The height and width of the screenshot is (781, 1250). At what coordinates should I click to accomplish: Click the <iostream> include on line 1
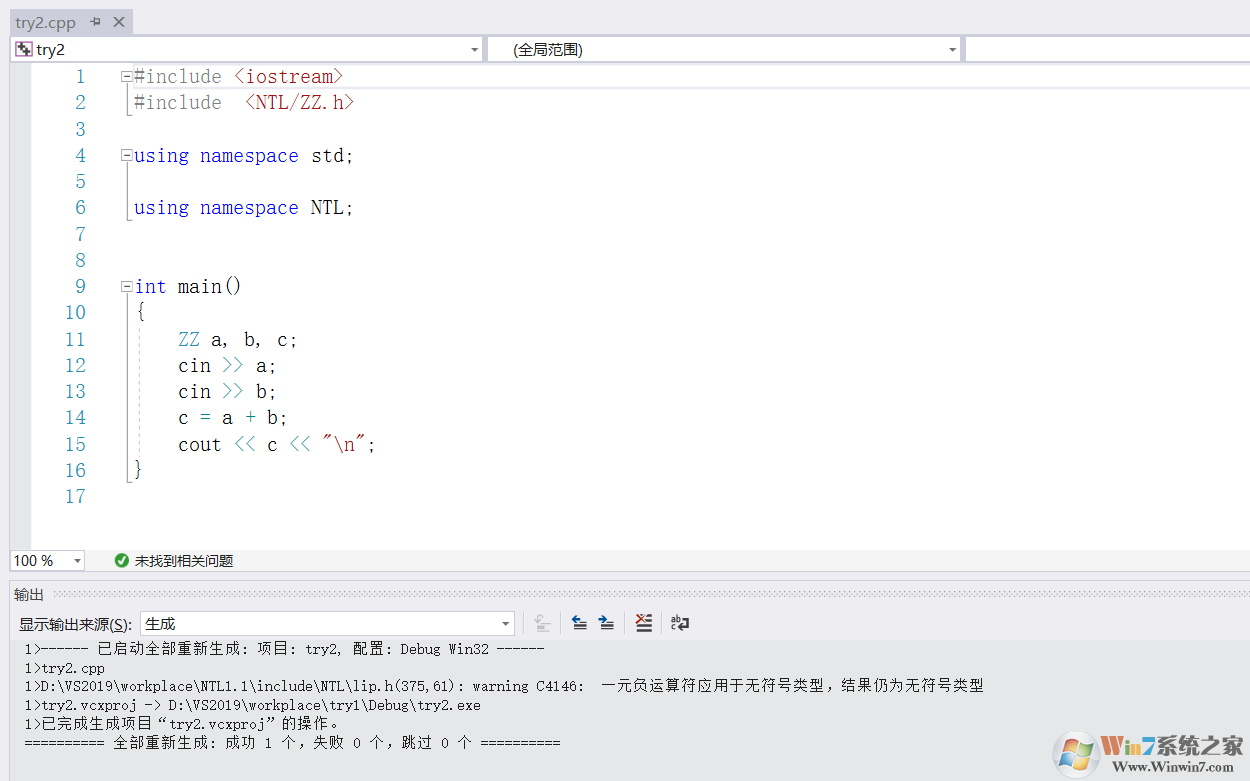(289, 76)
